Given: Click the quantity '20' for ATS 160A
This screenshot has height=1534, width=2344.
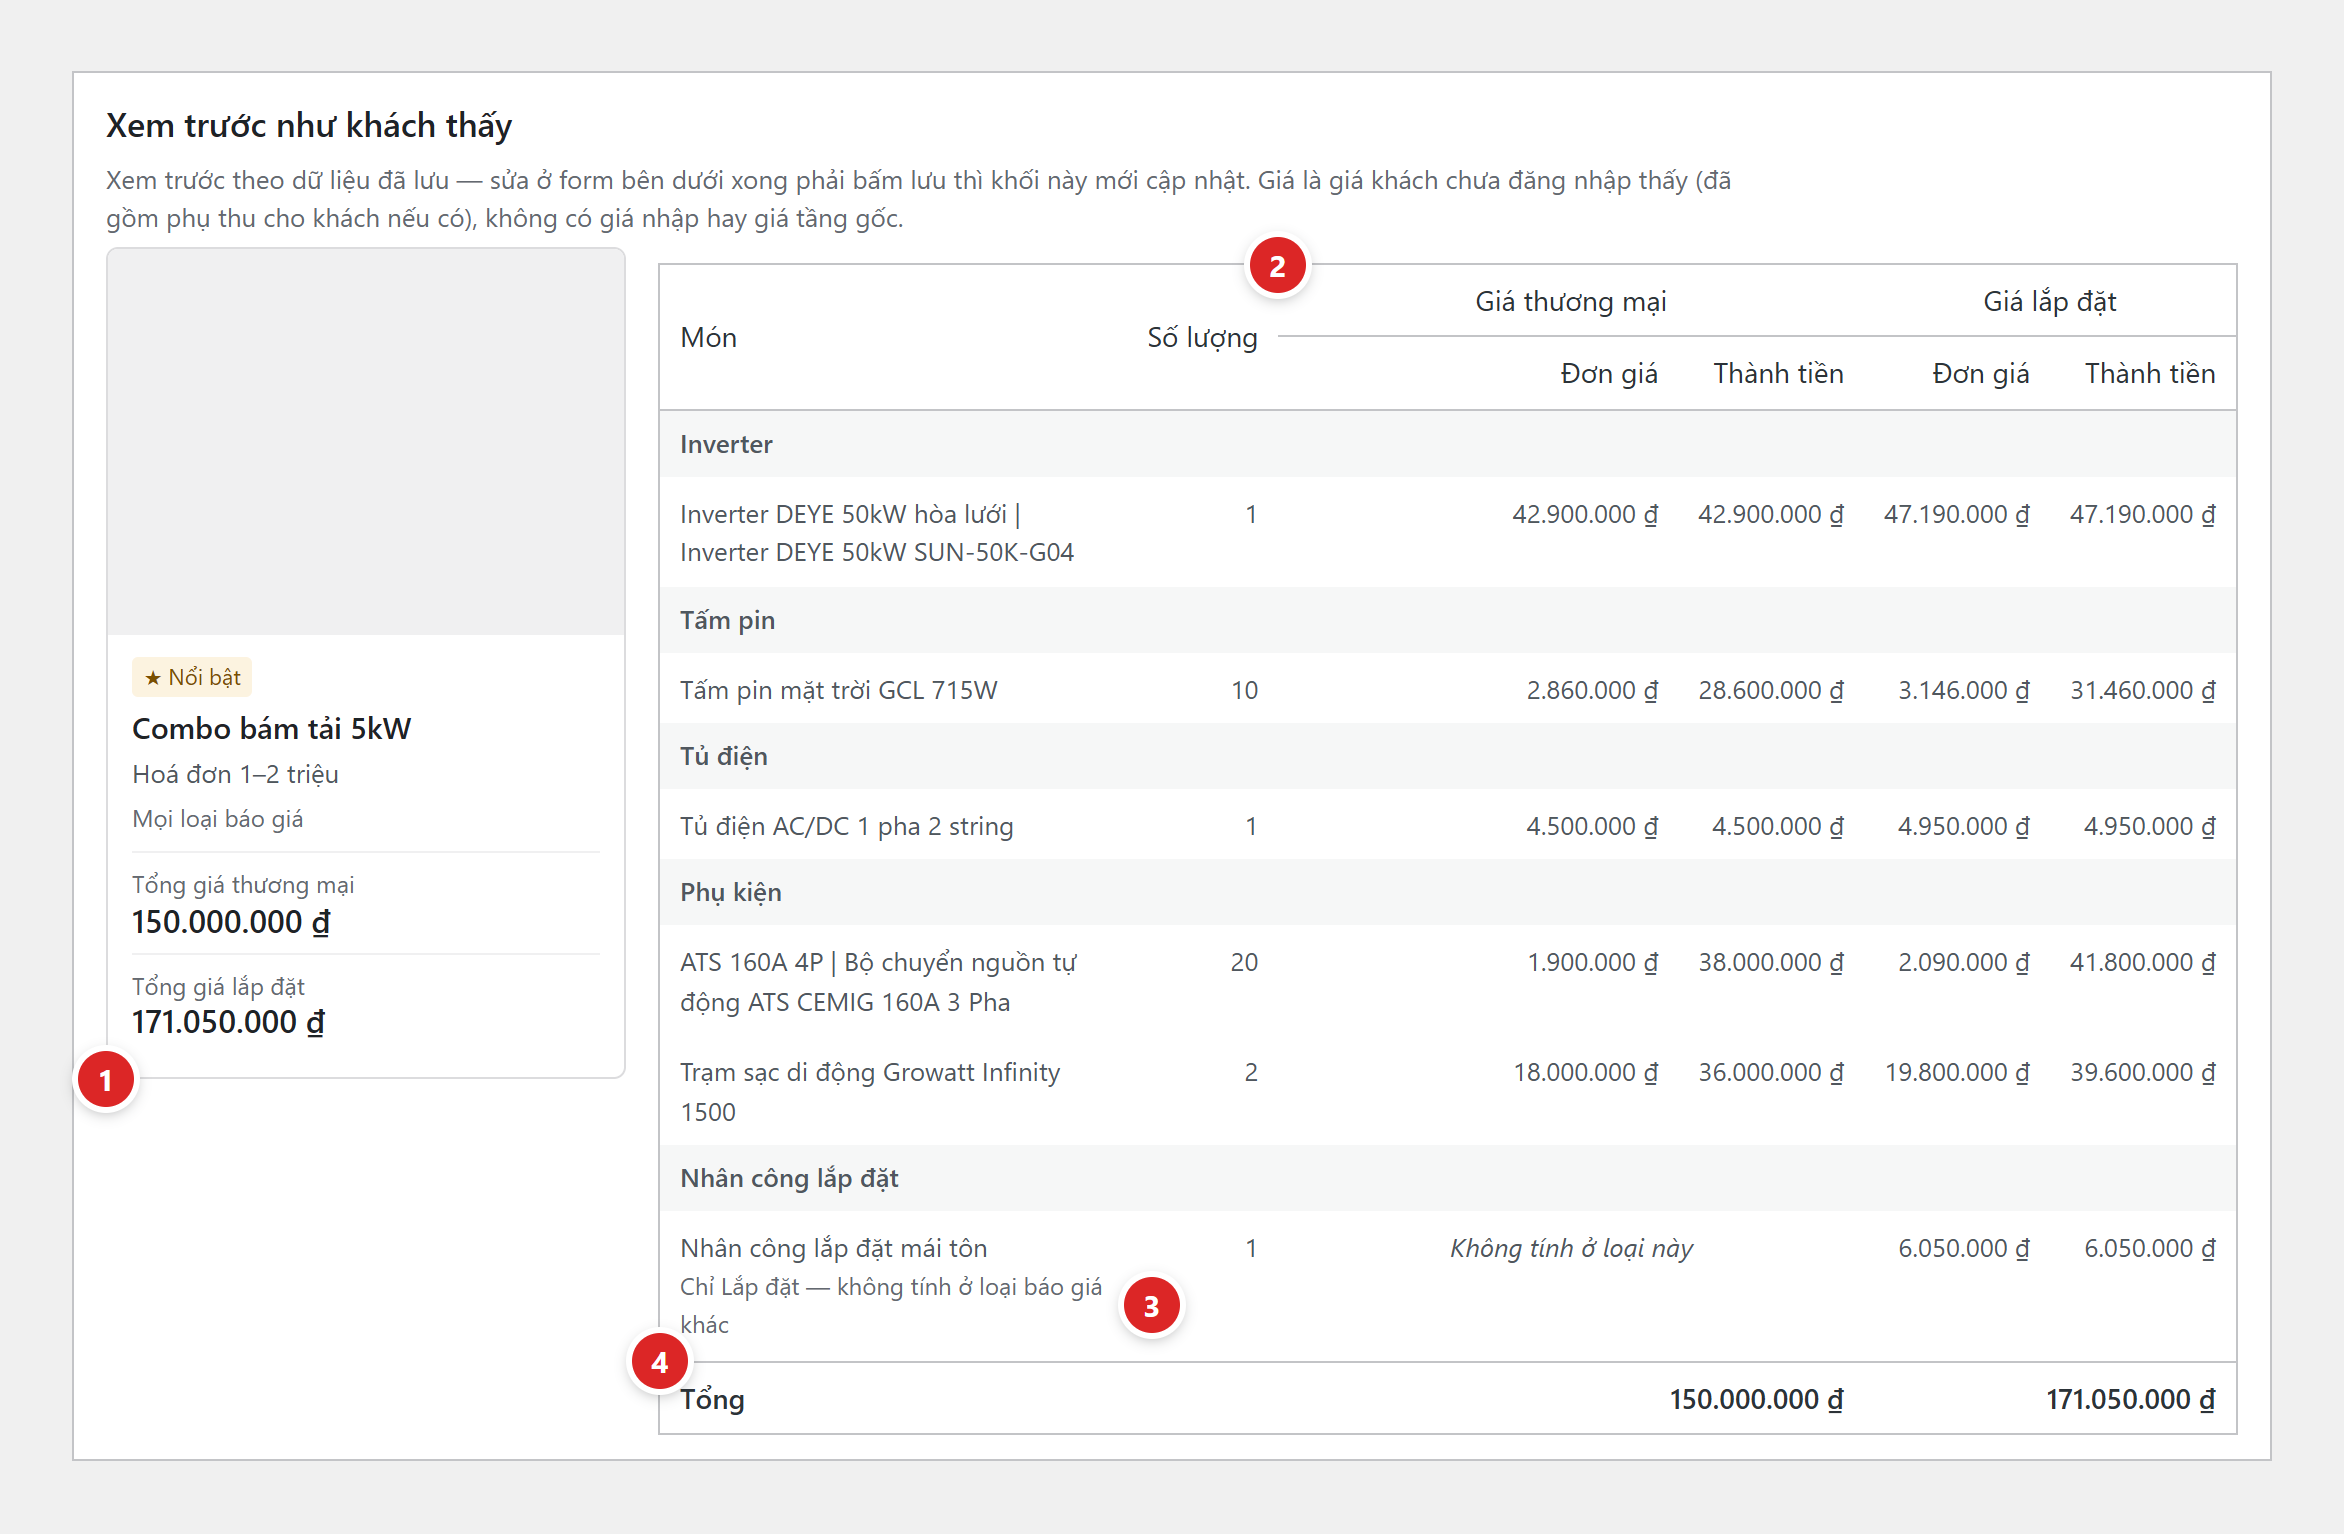Looking at the screenshot, I should coord(1244,962).
